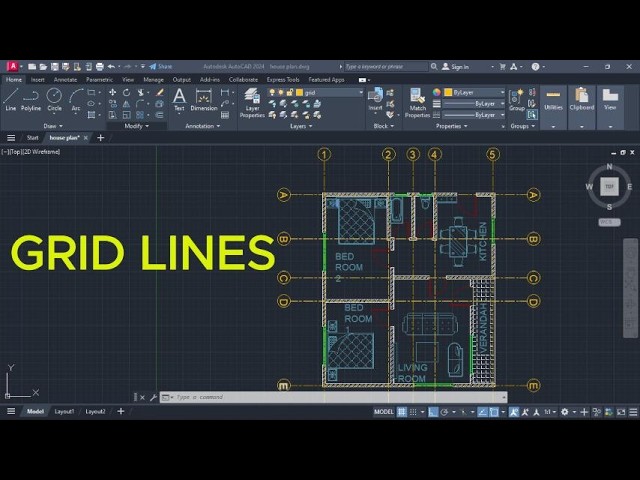
Task: Toggle clean screen in status bar
Action: (621, 412)
